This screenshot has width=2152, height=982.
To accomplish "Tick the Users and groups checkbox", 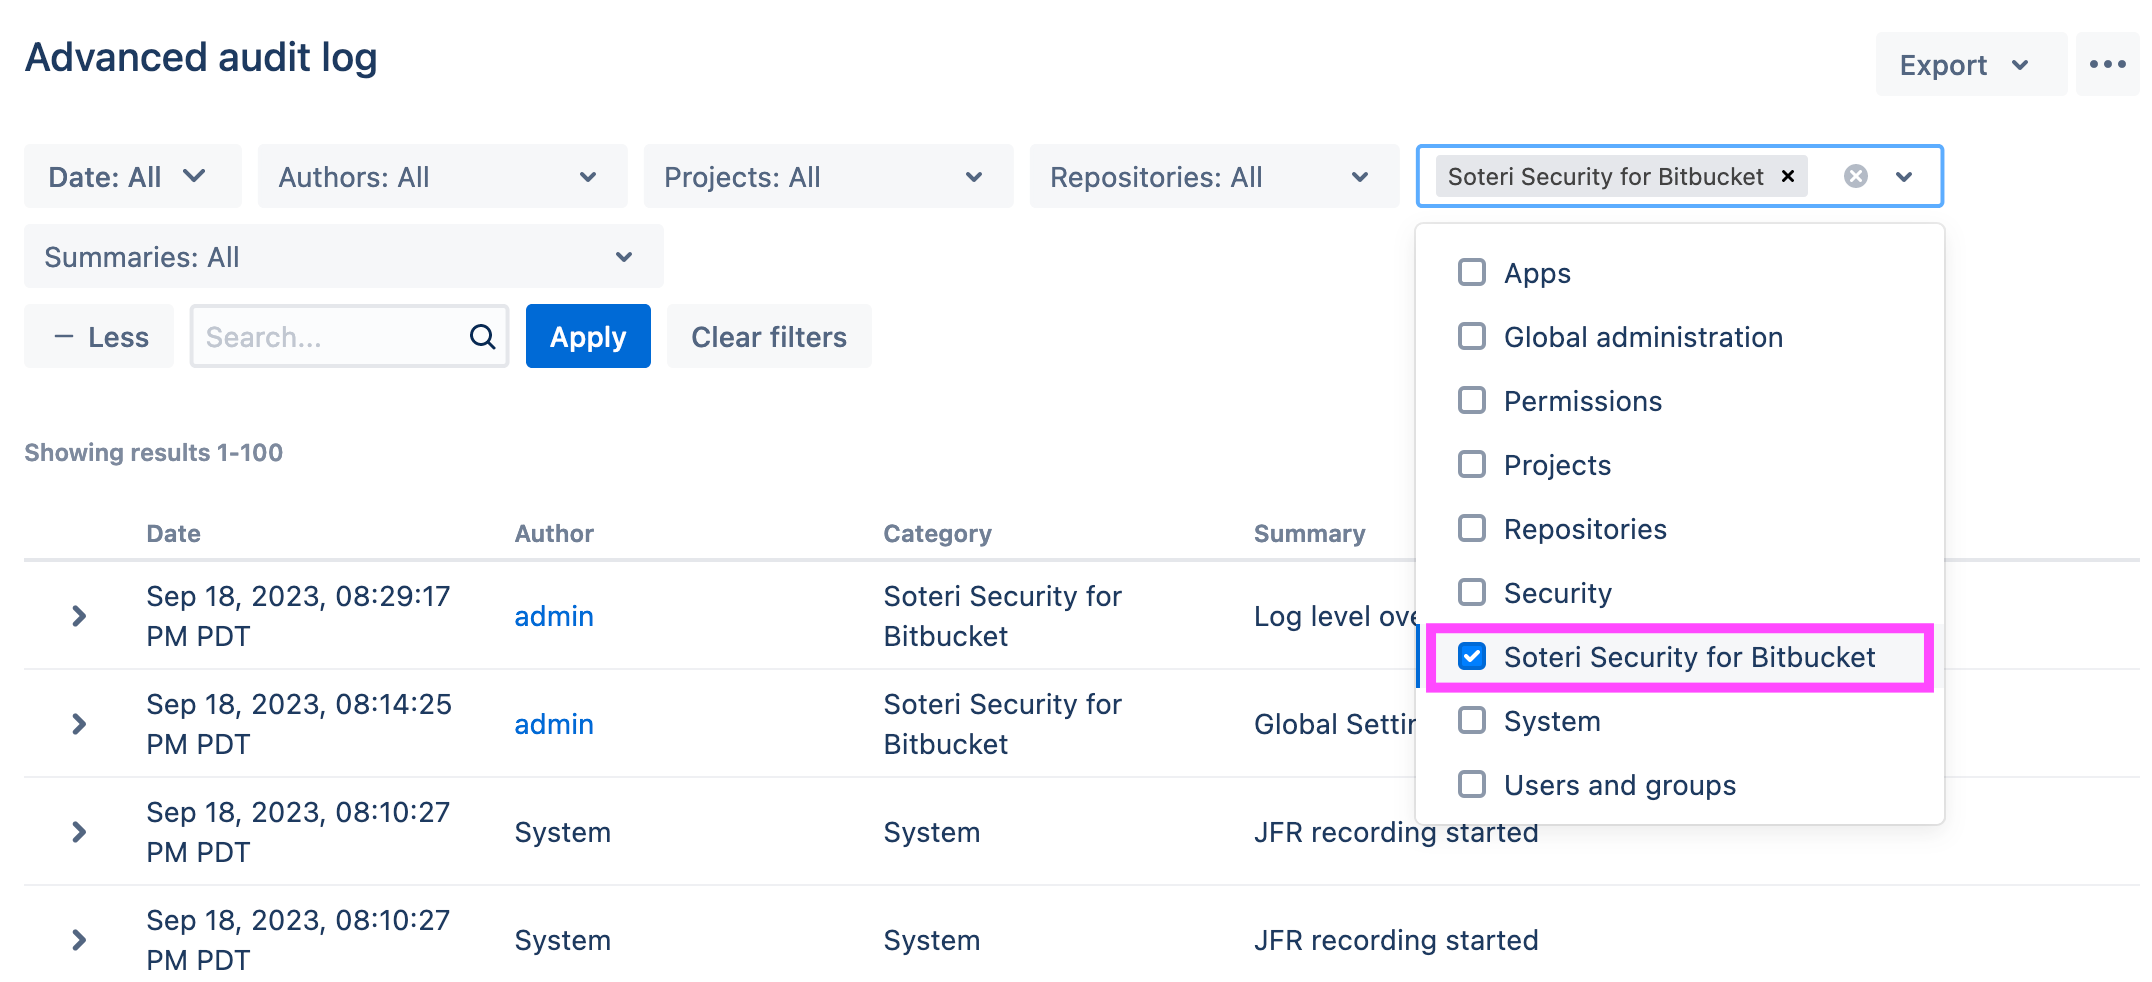I will tap(1472, 785).
